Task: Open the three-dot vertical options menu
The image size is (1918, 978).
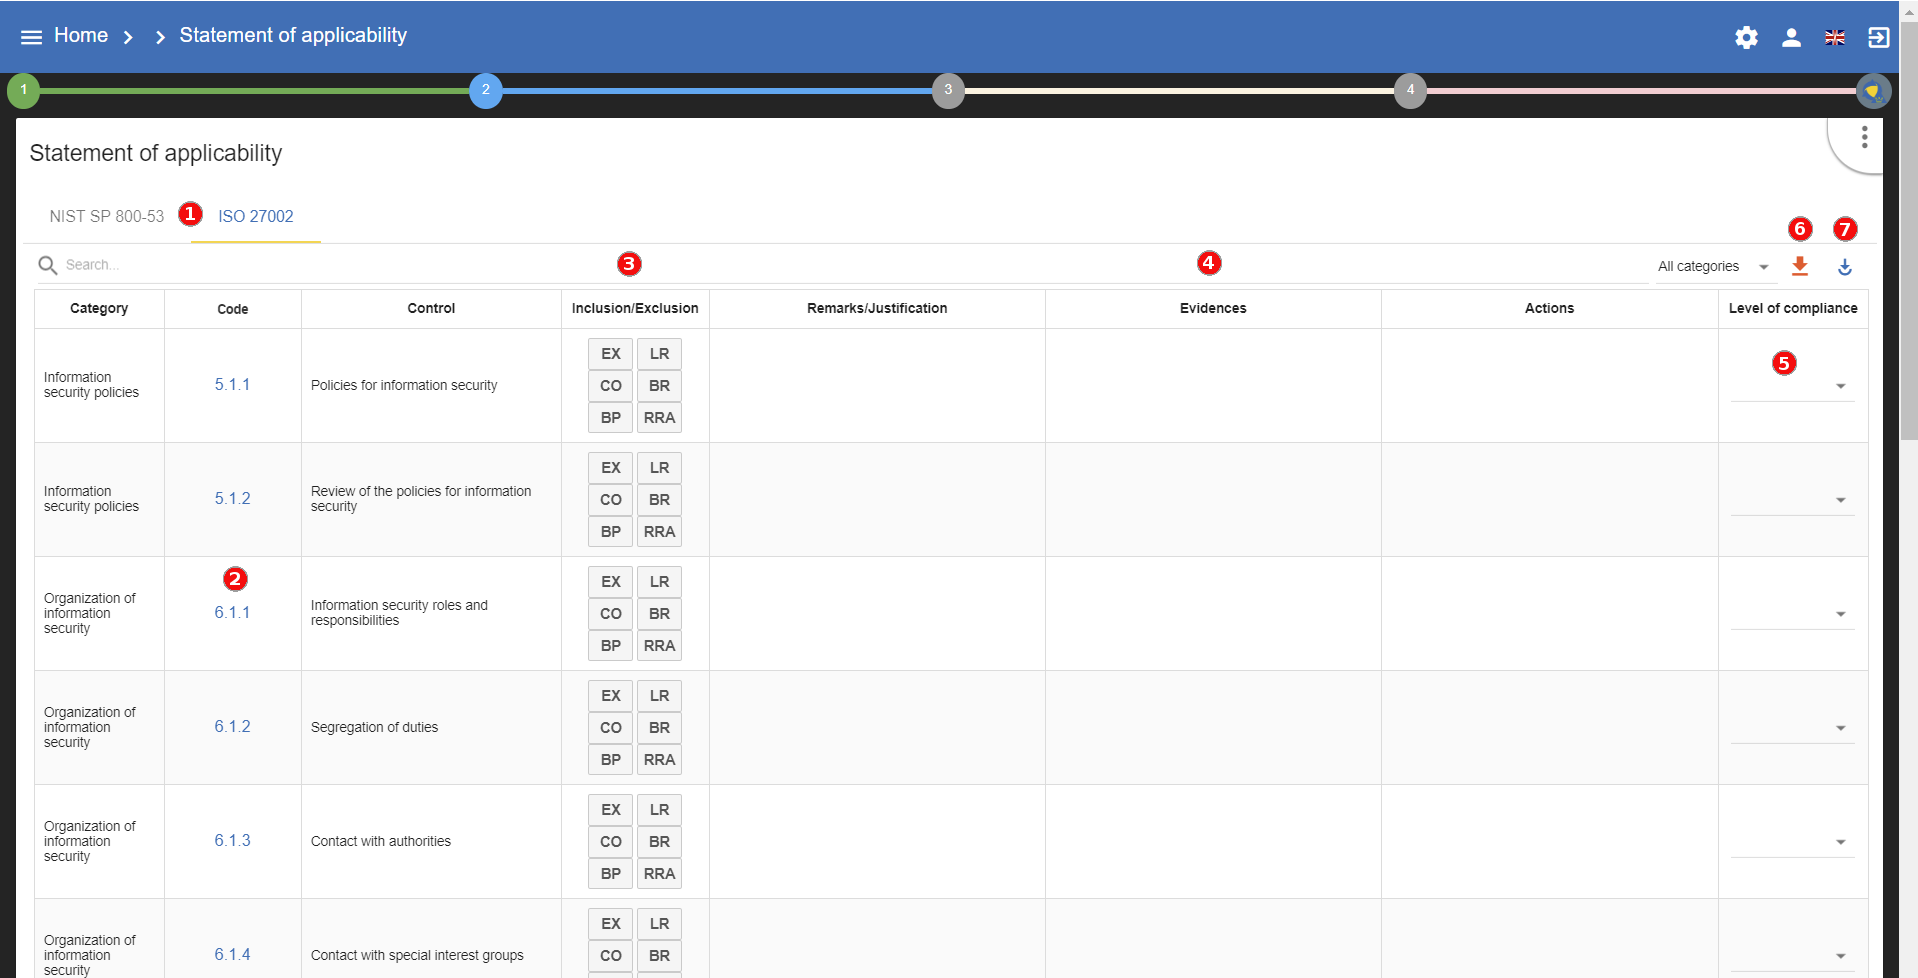Action: tap(1864, 138)
